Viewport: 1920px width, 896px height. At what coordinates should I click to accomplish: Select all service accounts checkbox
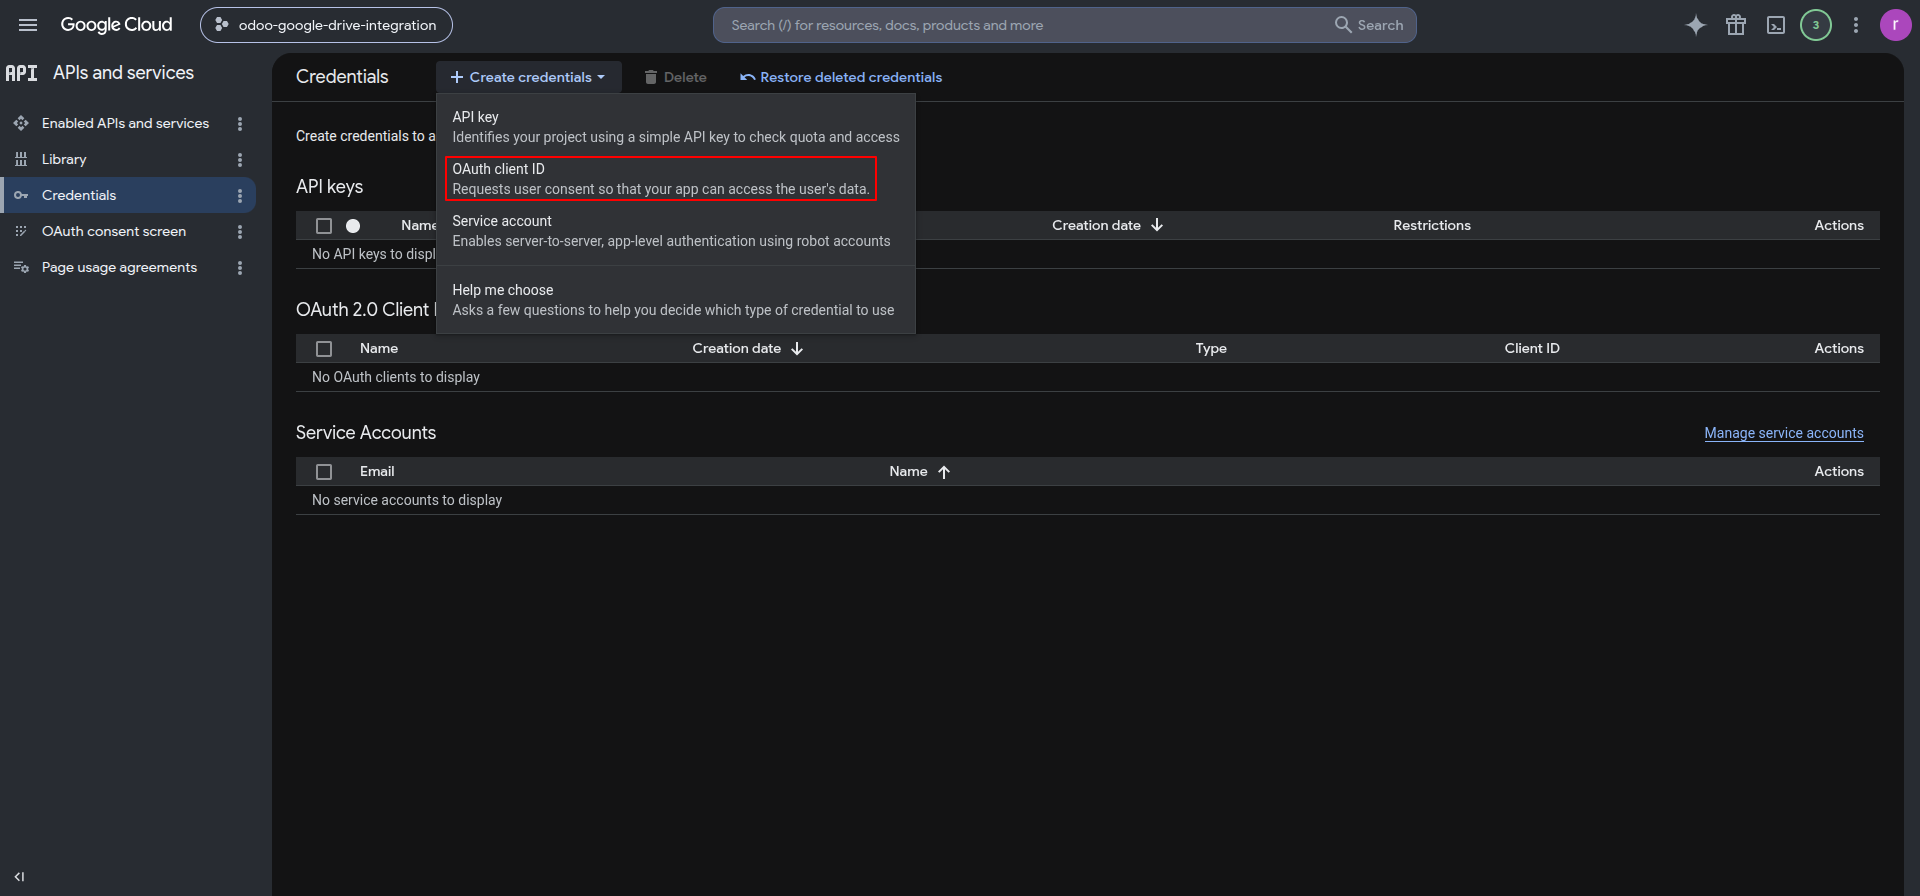pos(324,472)
